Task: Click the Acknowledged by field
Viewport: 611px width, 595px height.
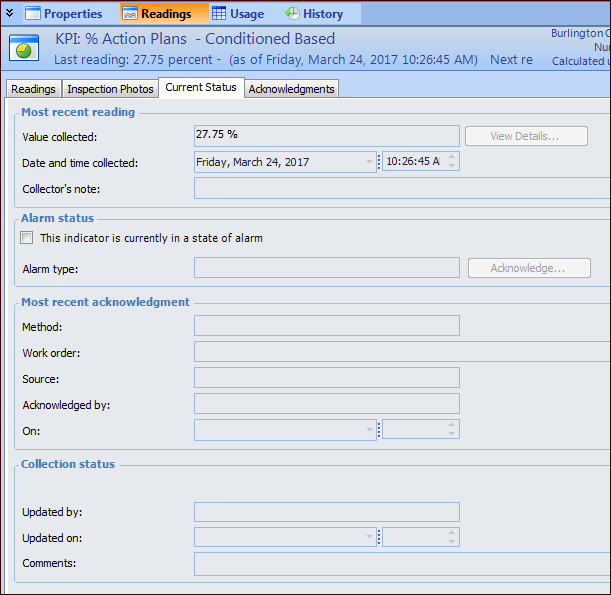Action: [x=327, y=403]
